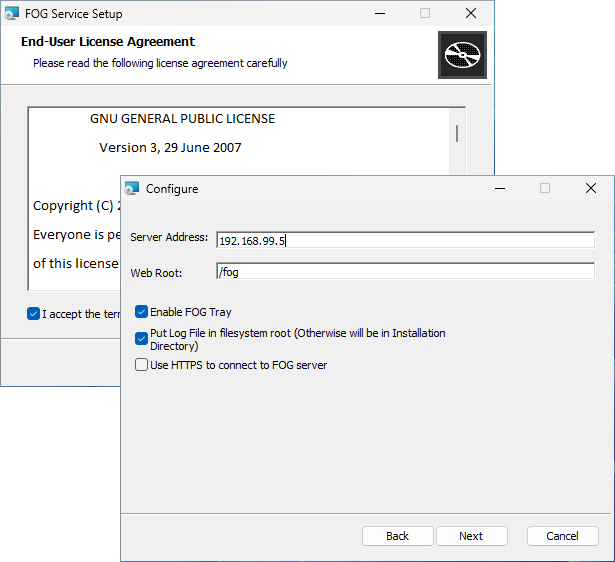The height and width of the screenshot is (562, 615).
Task: Cancel the Configure dialog
Action: [562, 536]
